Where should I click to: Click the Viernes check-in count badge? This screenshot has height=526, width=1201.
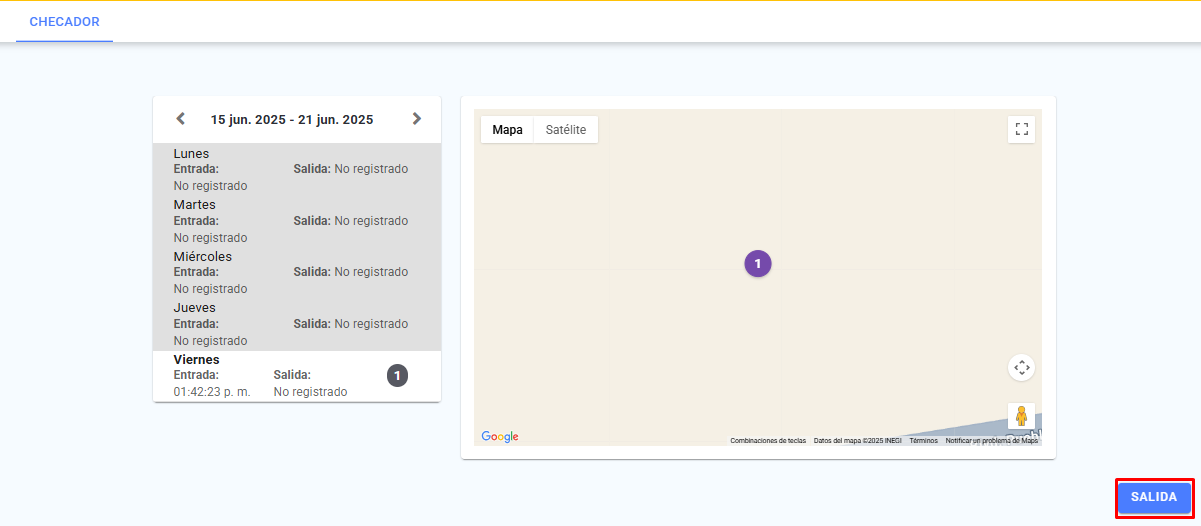[397, 375]
